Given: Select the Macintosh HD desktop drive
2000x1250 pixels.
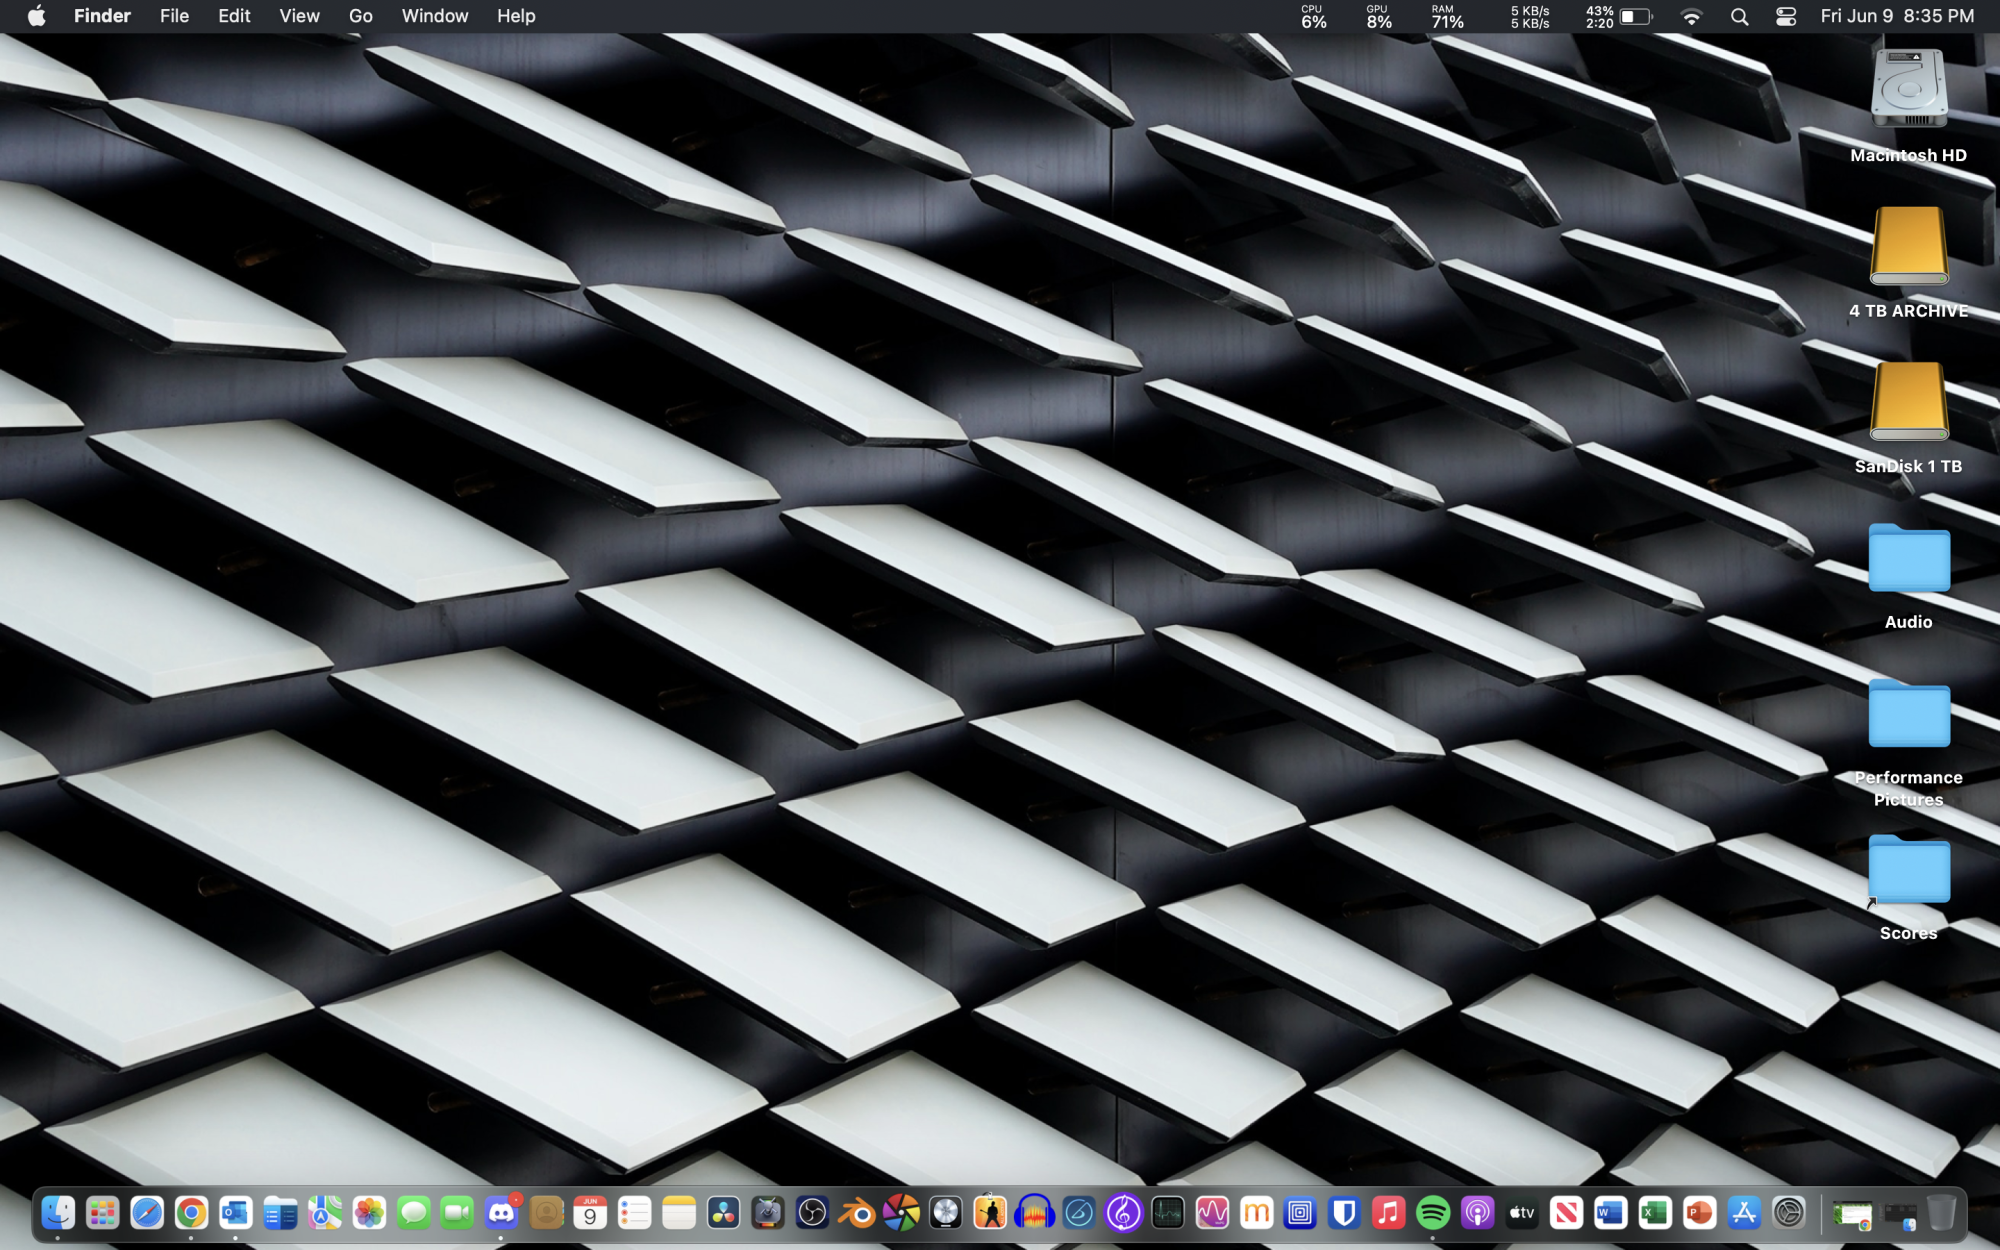Looking at the screenshot, I should 1909,89.
